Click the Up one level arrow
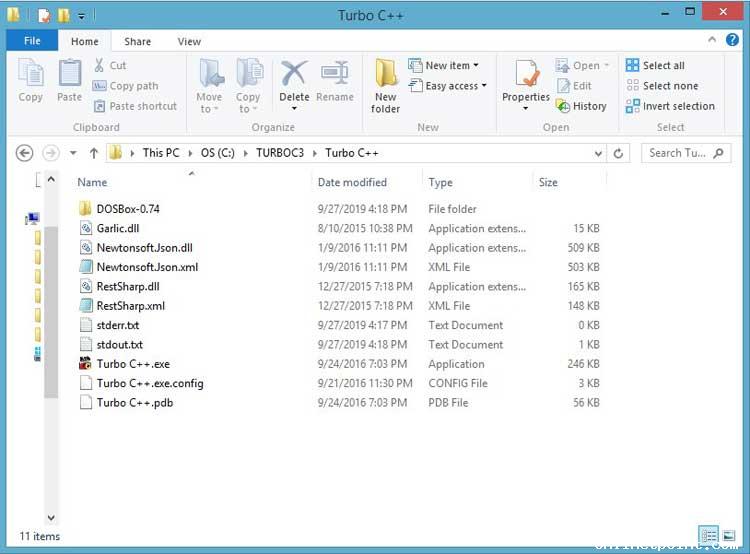This screenshot has width=750, height=554. click(94, 153)
